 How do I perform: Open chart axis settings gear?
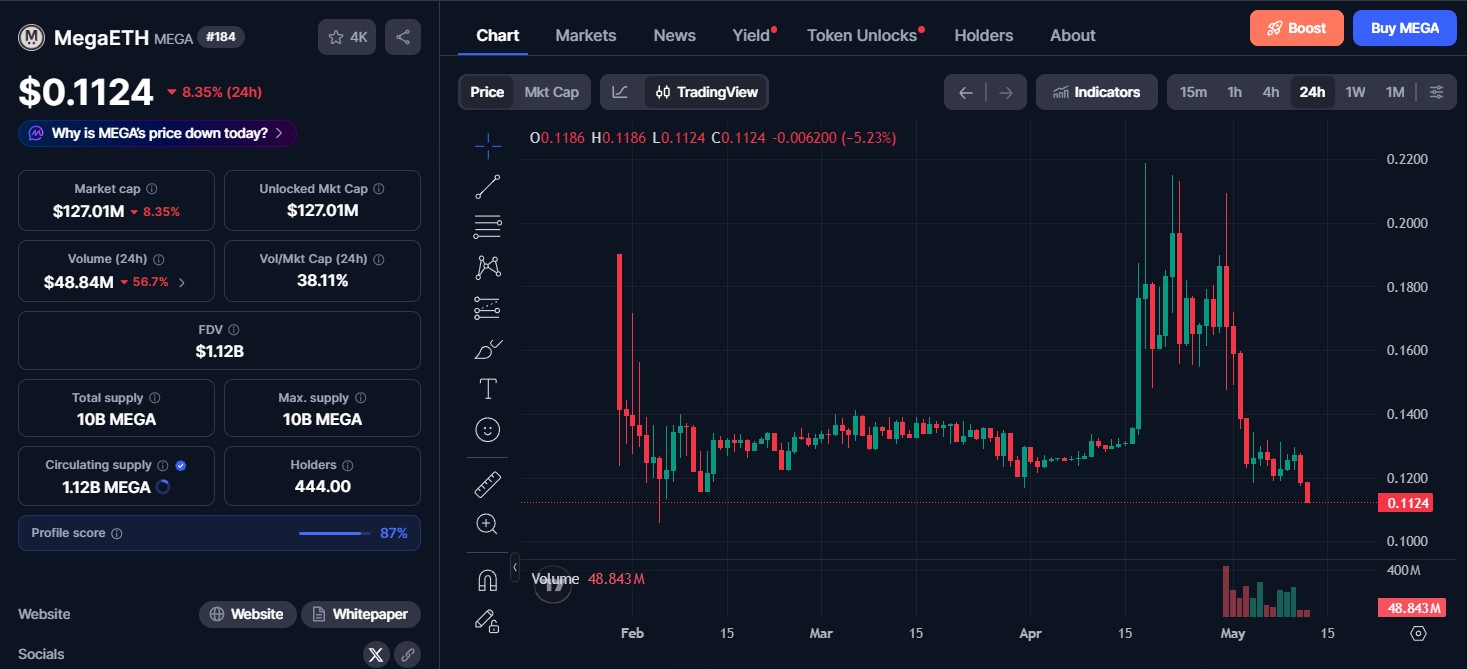[1417, 633]
